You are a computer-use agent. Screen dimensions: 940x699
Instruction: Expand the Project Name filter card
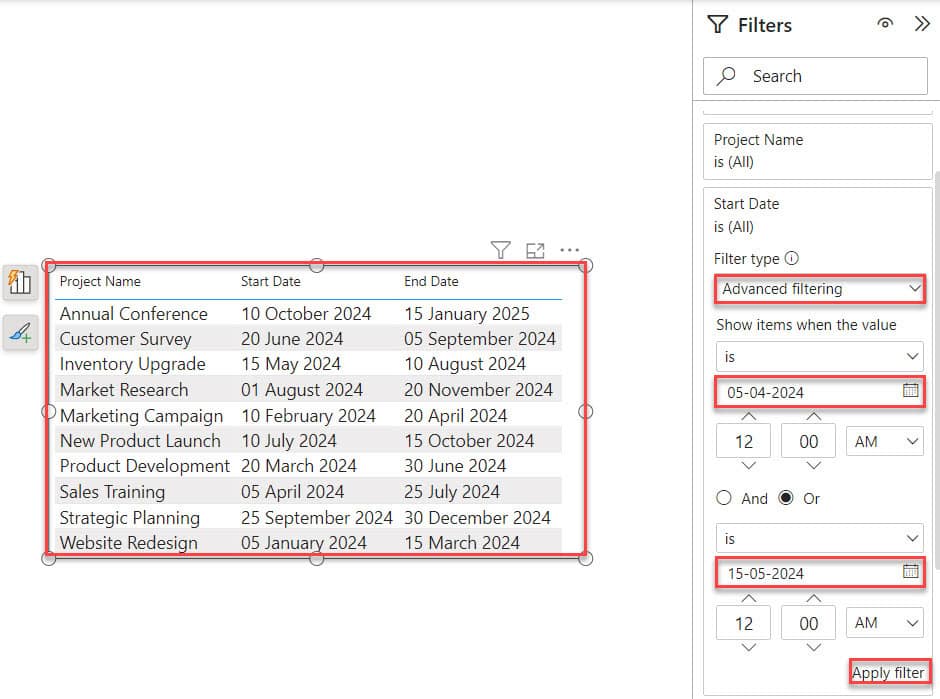[x=818, y=151]
